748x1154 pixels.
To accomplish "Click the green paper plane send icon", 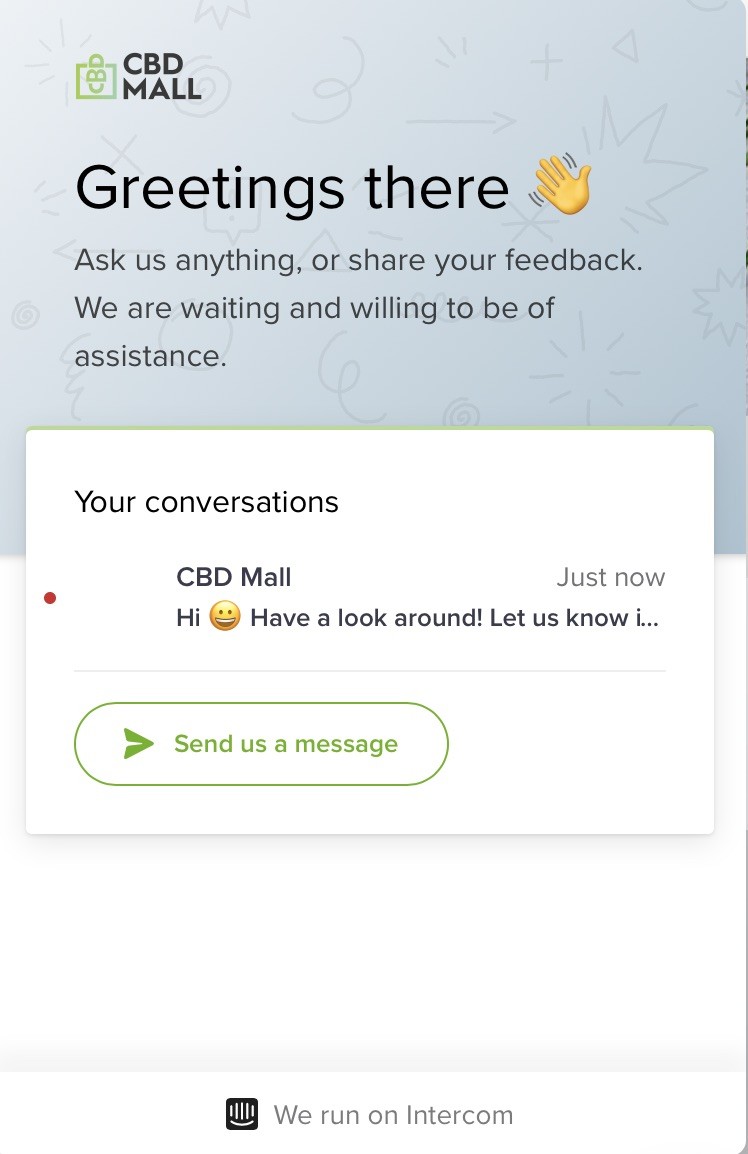I will click(x=138, y=743).
